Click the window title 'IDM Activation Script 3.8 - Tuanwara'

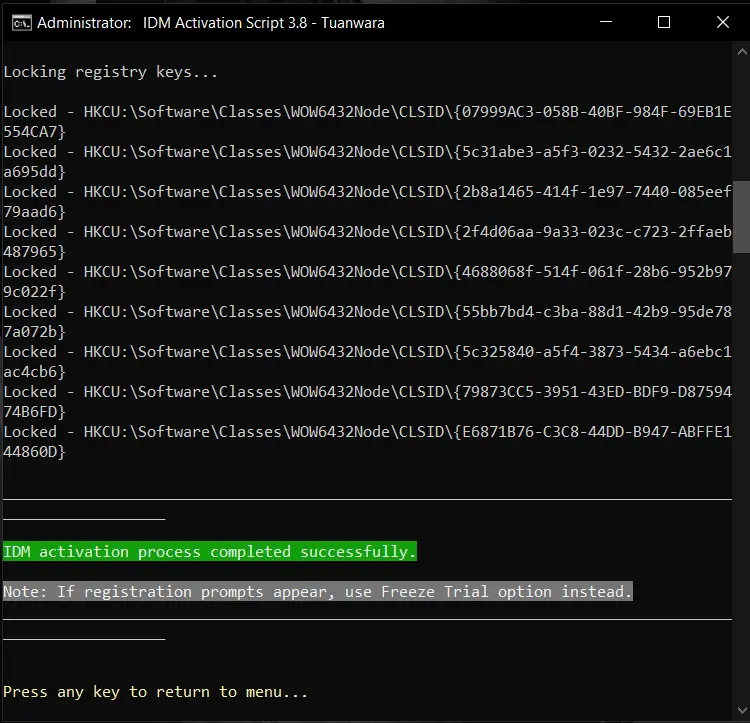click(x=264, y=22)
